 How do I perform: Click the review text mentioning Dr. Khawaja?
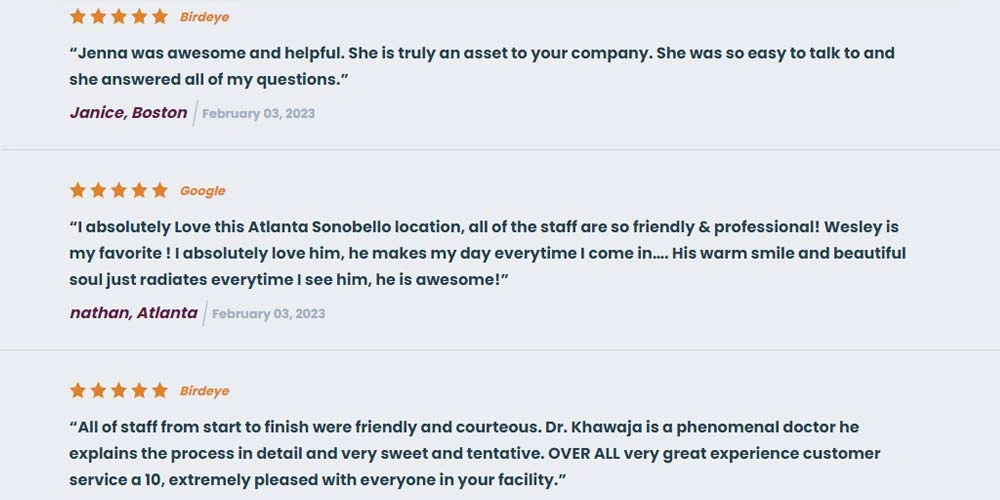pos(474,453)
